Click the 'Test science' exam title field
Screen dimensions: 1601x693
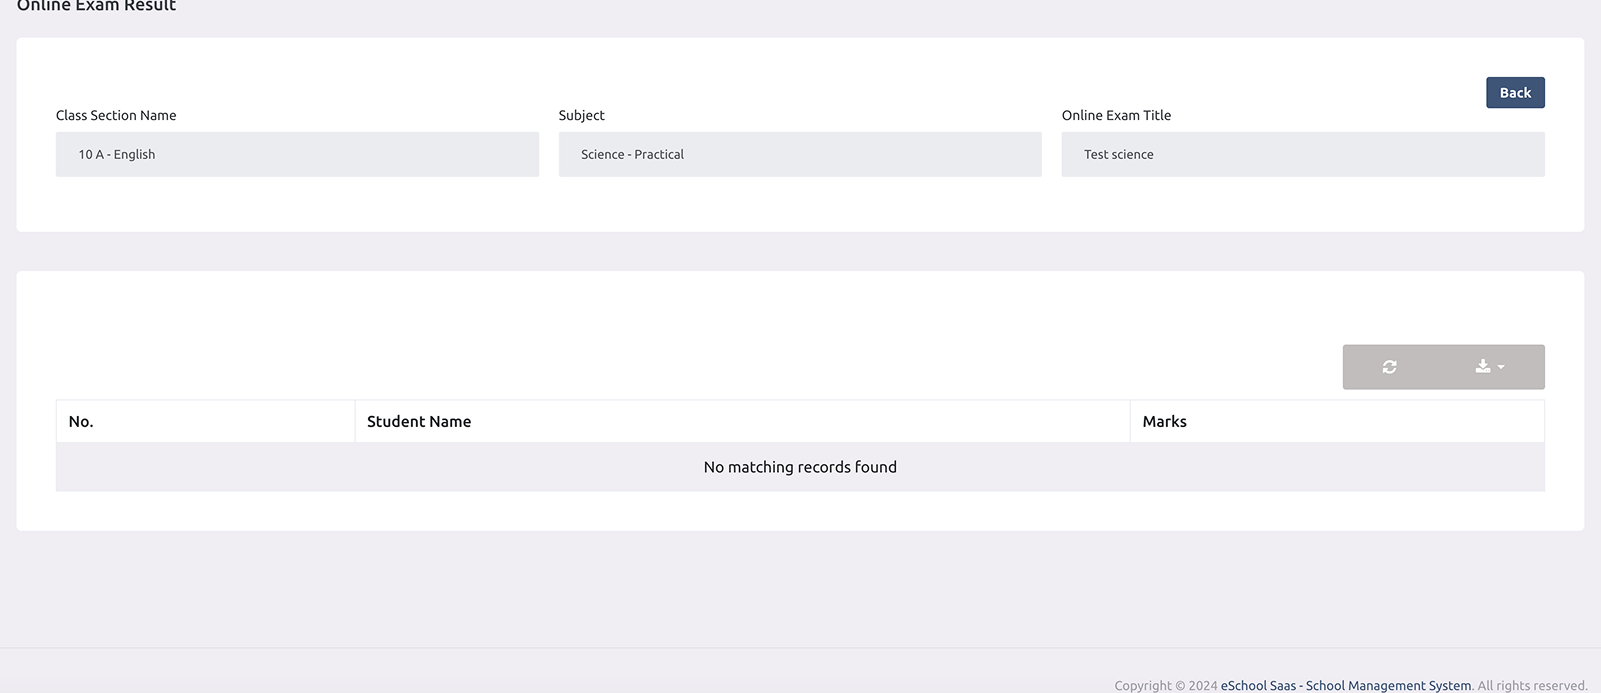click(x=1302, y=155)
